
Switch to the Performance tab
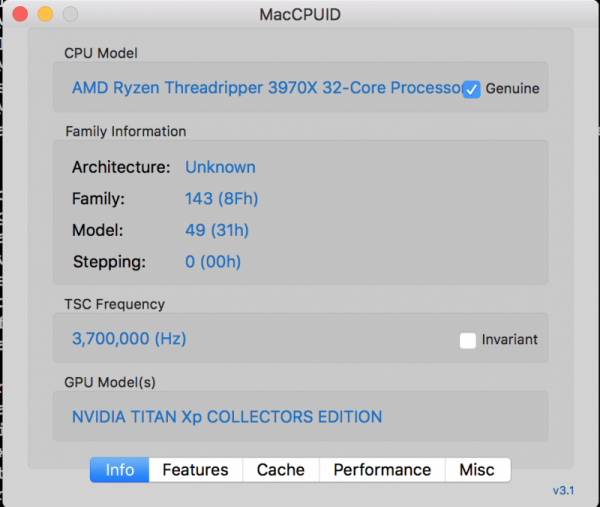(382, 470)
